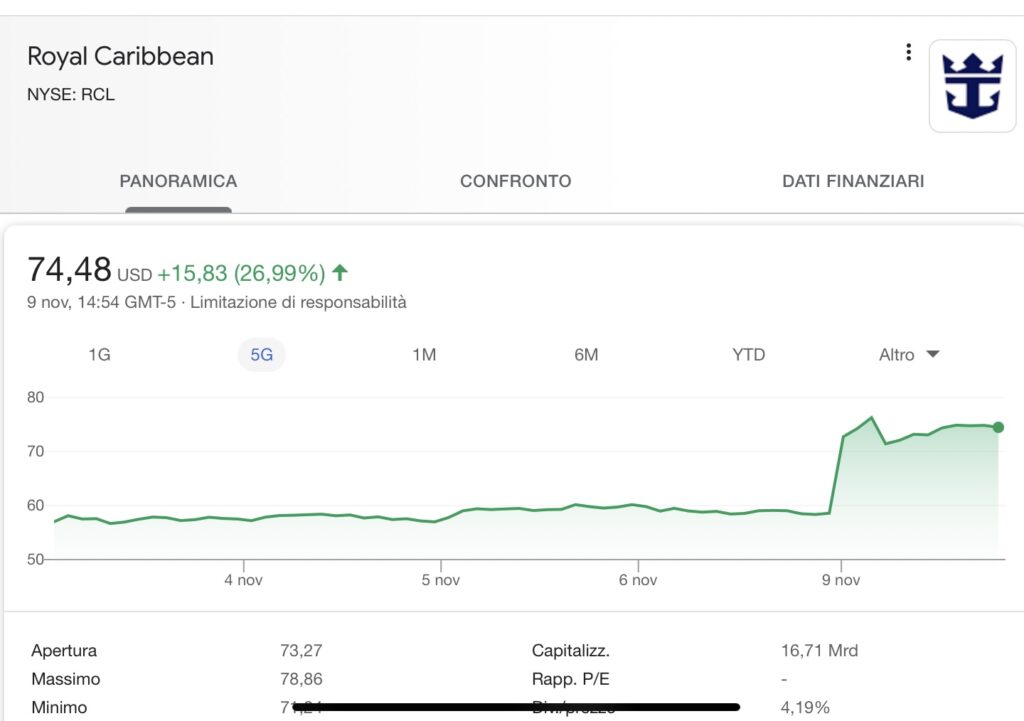
Task: Click the Minimo label
Action: pyautogui.click(x=59, y=707)
